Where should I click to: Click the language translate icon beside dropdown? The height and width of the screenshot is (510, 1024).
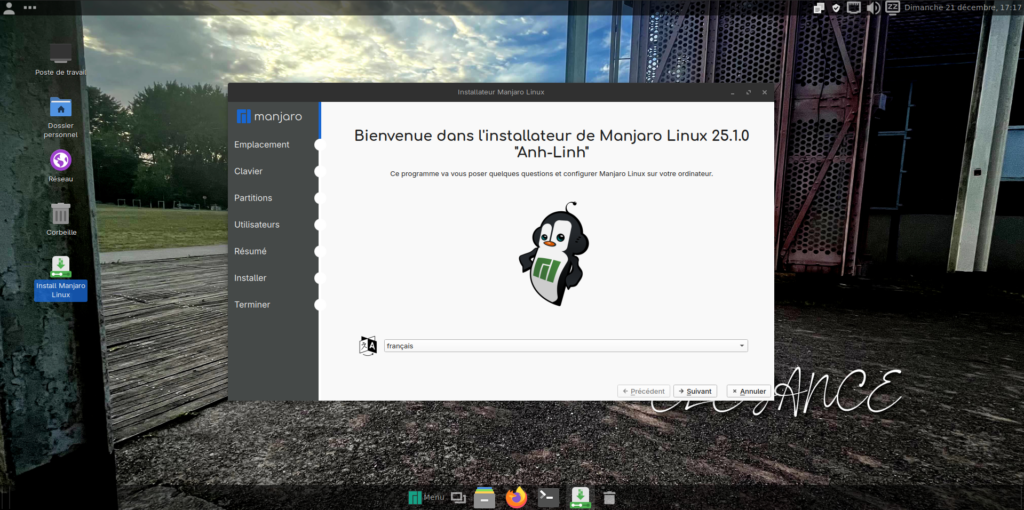368,345
